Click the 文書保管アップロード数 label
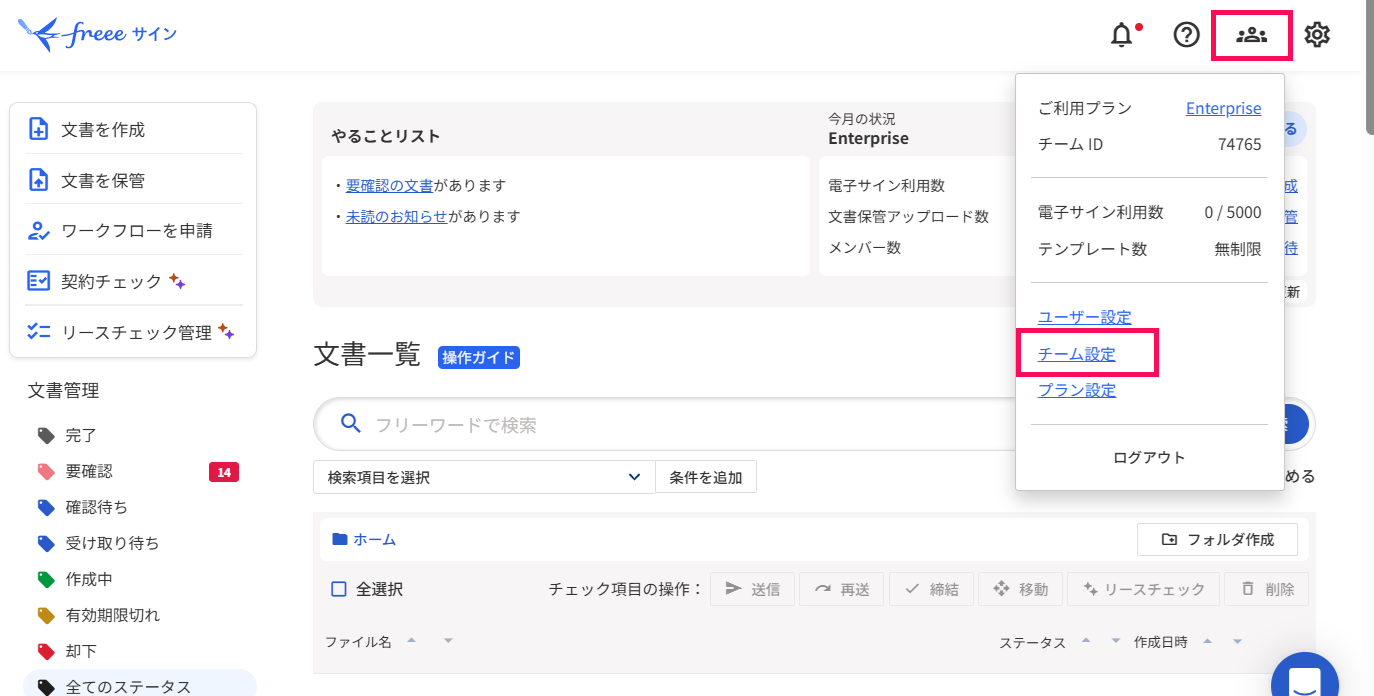 tap(908, 216)
